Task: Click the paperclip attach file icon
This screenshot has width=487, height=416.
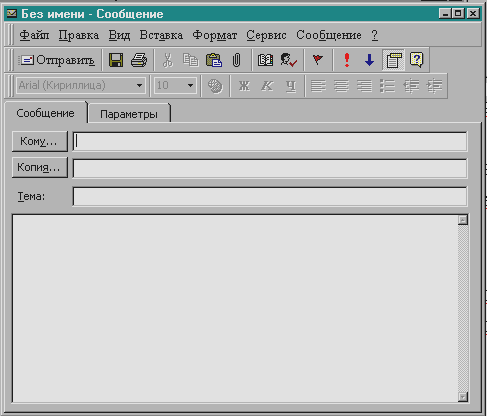Action: tap(236, 60)
